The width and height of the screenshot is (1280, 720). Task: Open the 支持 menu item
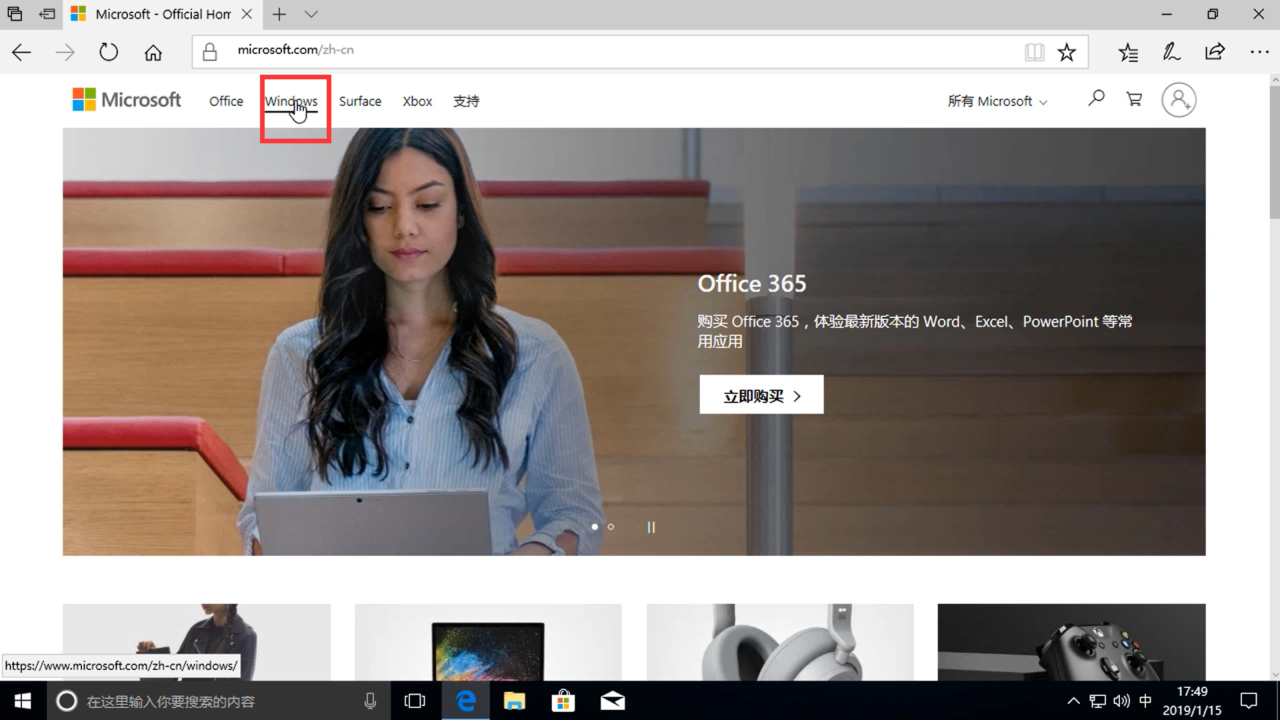(466, 101)
